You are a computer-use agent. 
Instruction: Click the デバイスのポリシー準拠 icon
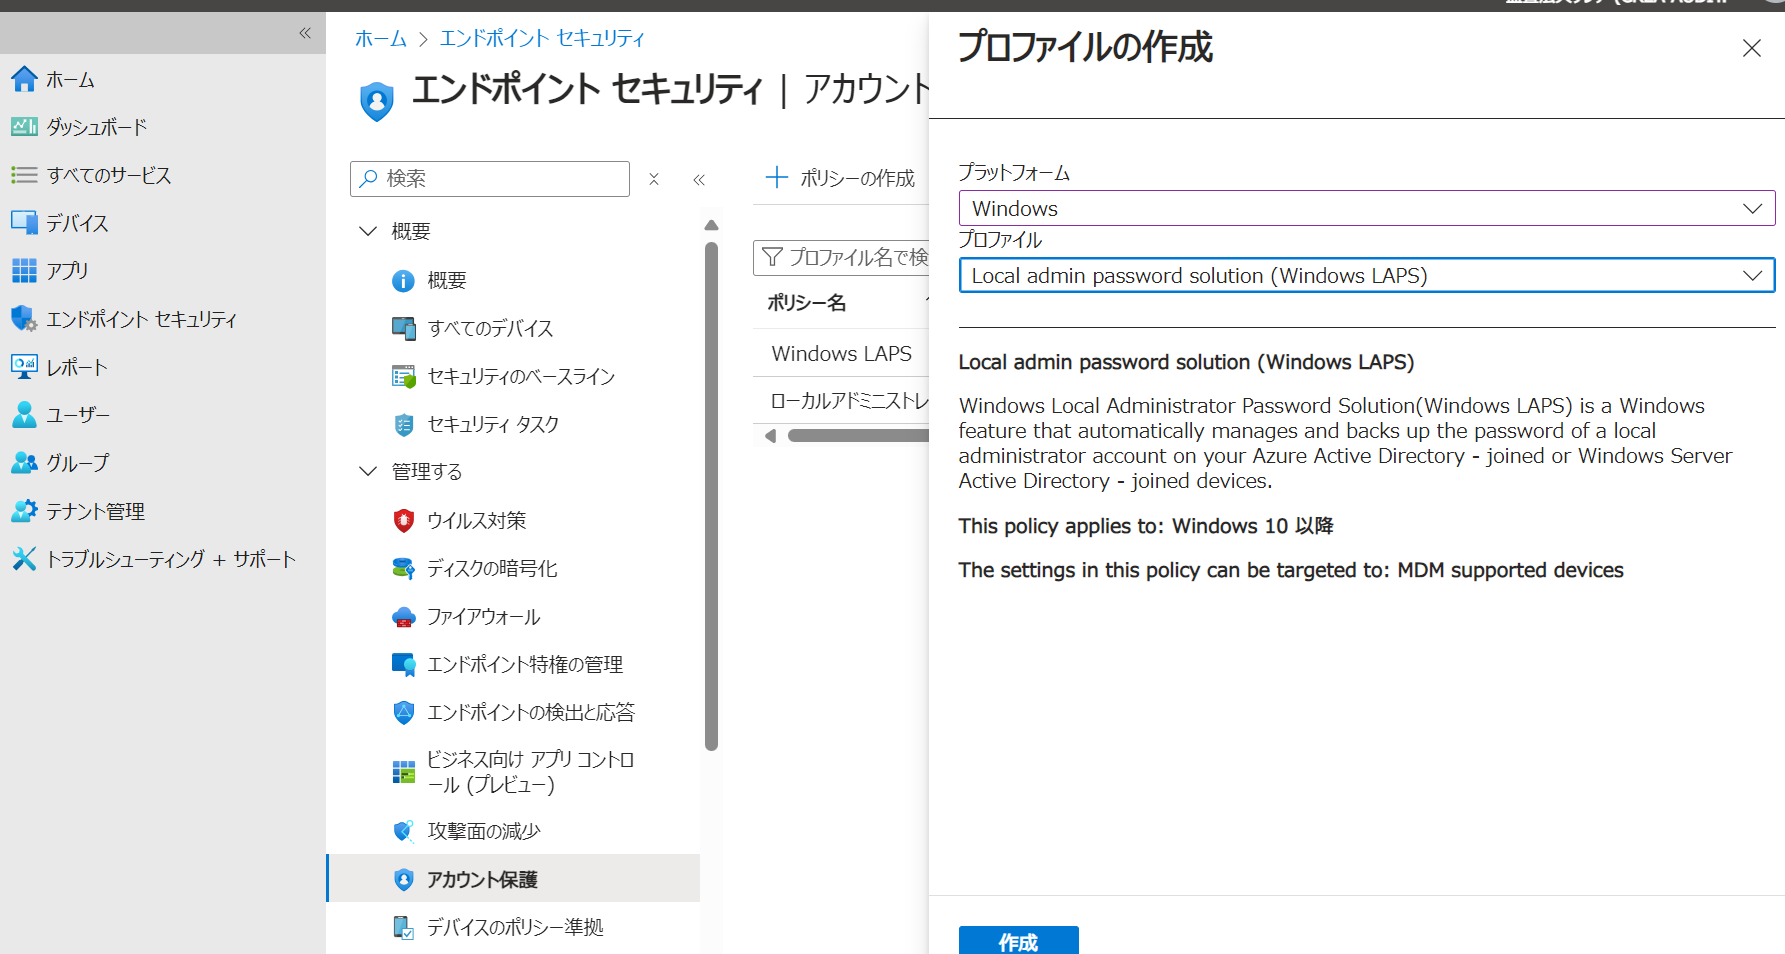(403, 927)
